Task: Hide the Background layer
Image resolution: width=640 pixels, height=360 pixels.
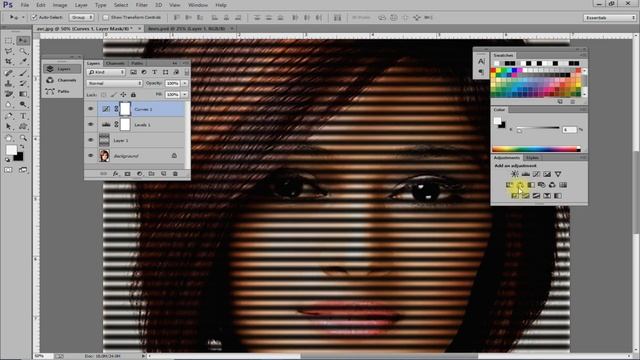Action: pos(91,156)
